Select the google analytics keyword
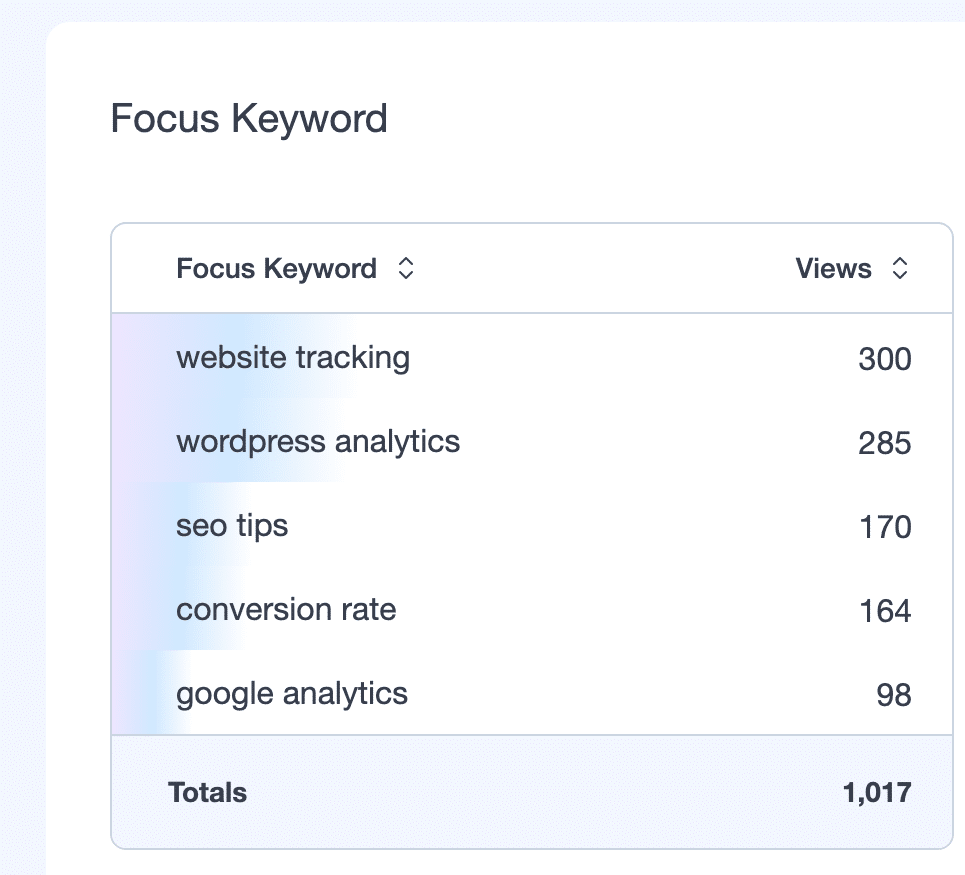965x875 pixels. [292, 694]
